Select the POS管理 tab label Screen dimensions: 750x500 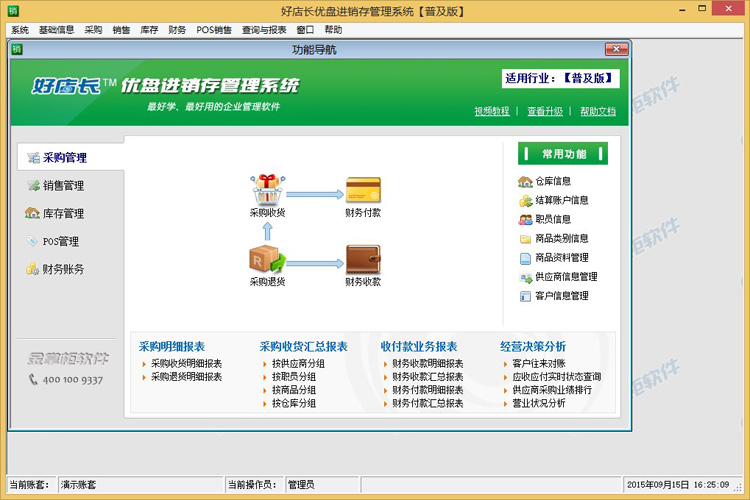pos(61,241)
